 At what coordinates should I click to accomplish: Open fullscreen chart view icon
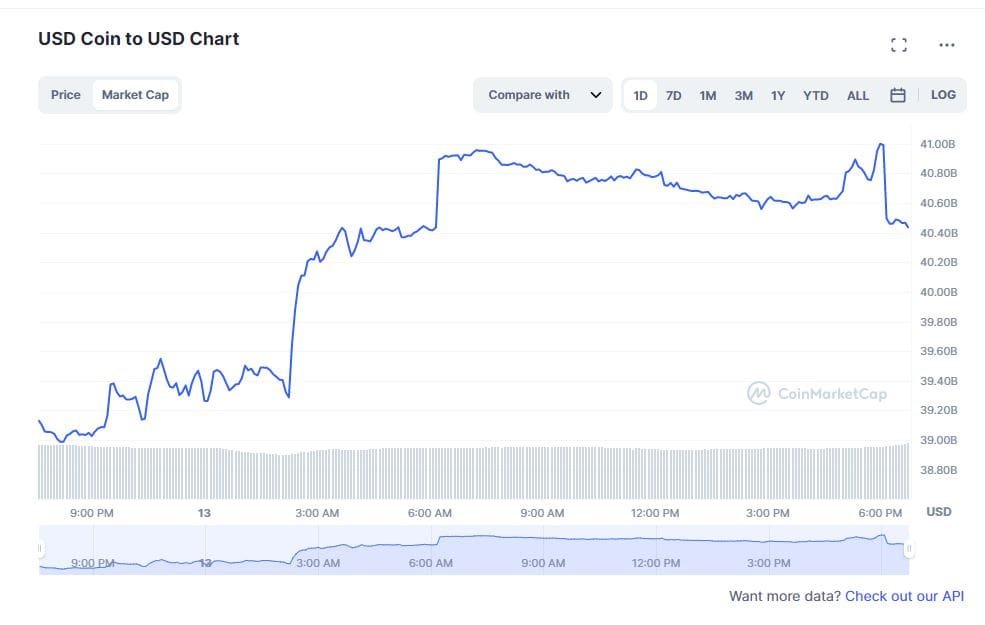[898, 45]
